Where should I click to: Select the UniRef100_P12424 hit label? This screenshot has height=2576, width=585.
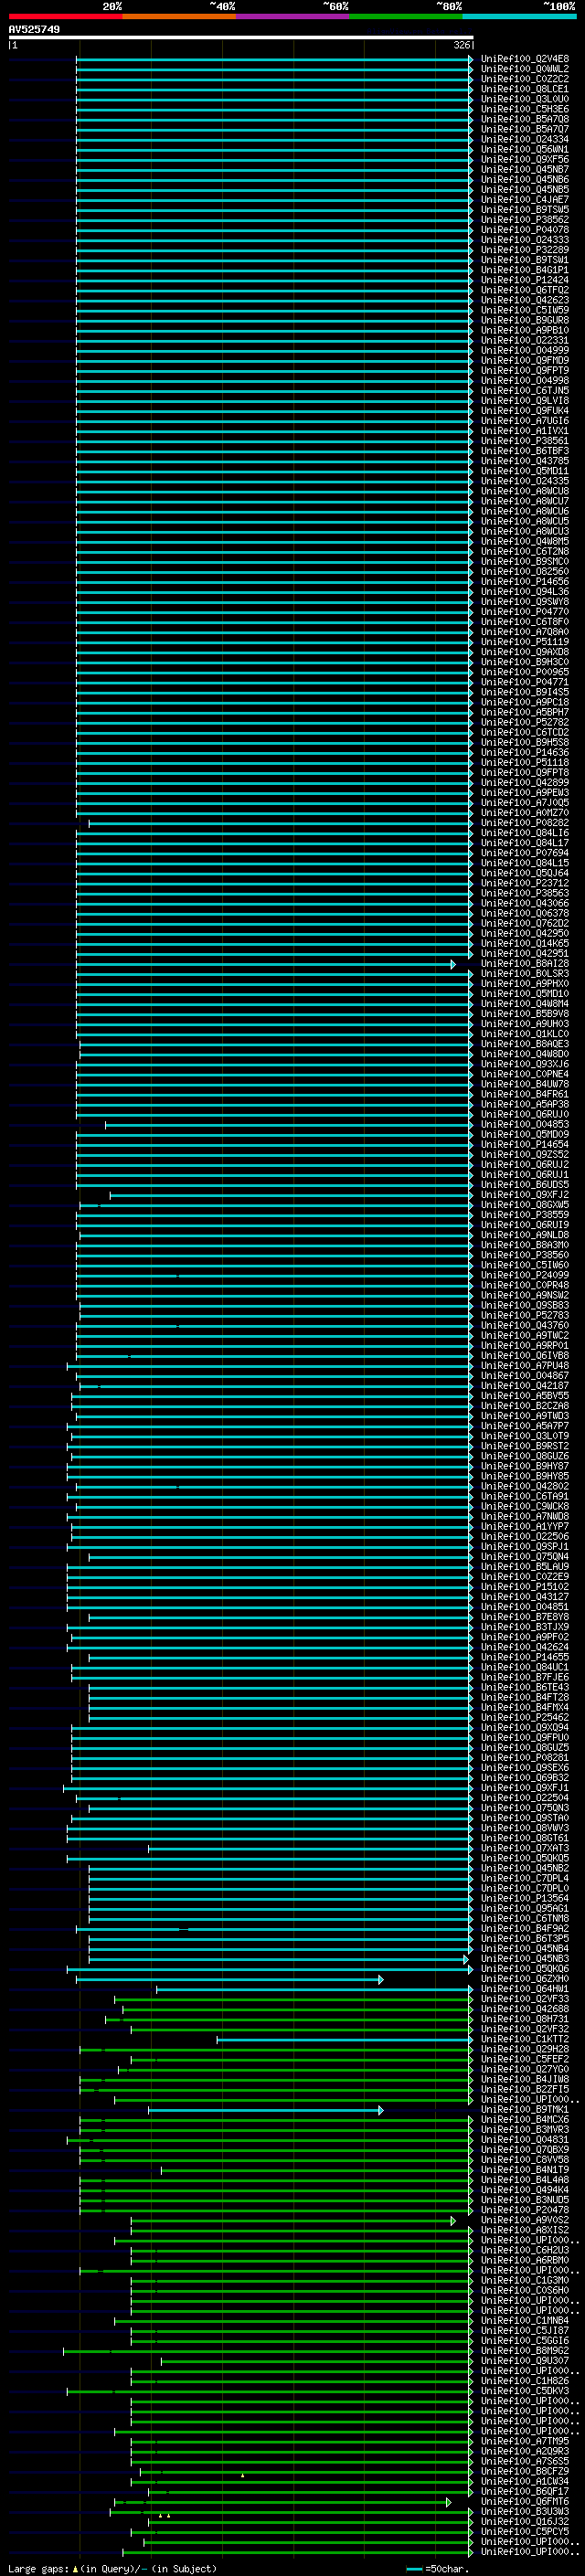coord(525,280)
